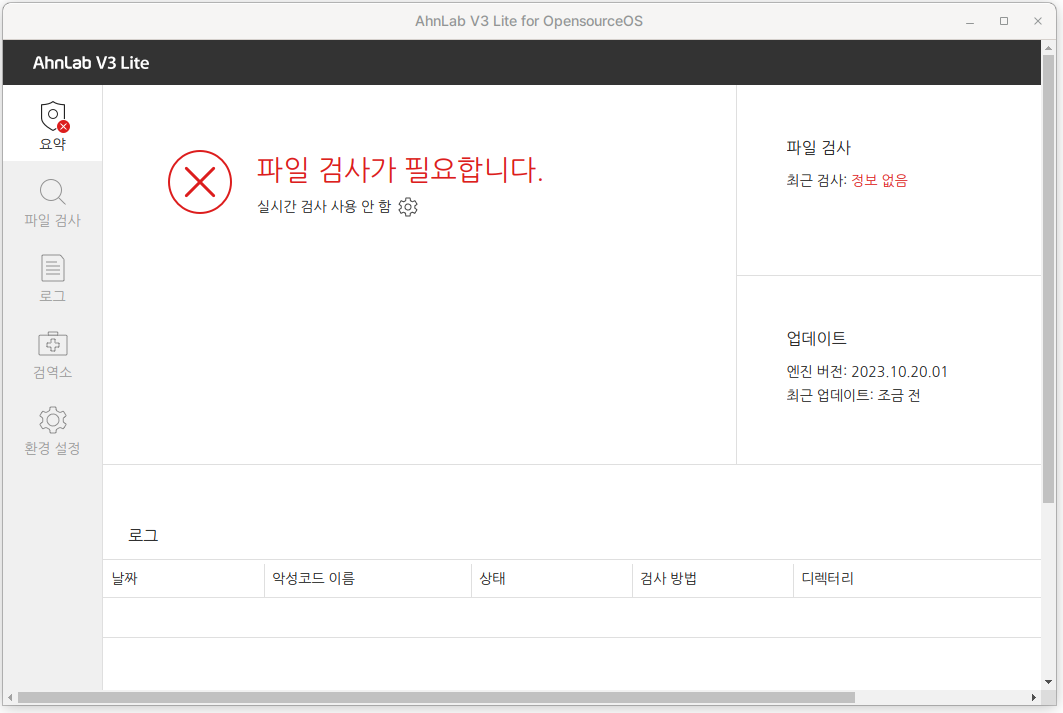This screenshot has width=1063, height=713.
Task: Click the 파일 검사가 필요합니다 heading
Action: (400, 169)
